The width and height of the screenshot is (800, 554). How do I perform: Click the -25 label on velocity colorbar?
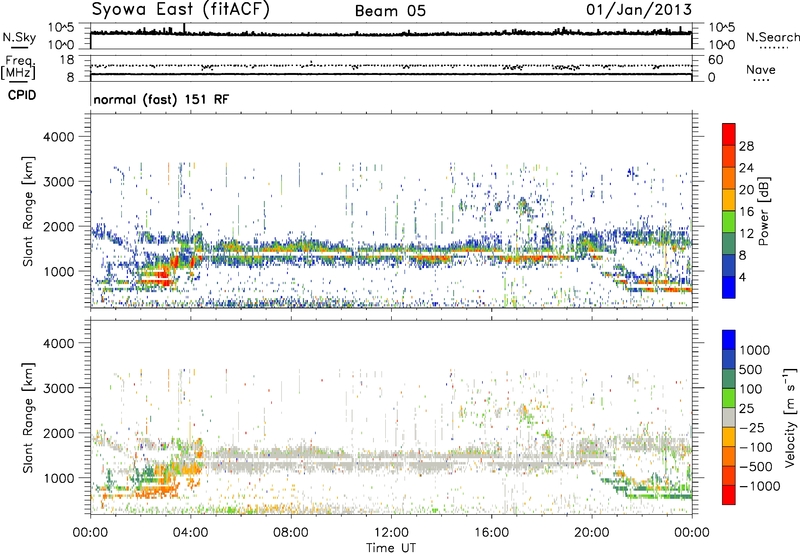[x=752, y=428]
